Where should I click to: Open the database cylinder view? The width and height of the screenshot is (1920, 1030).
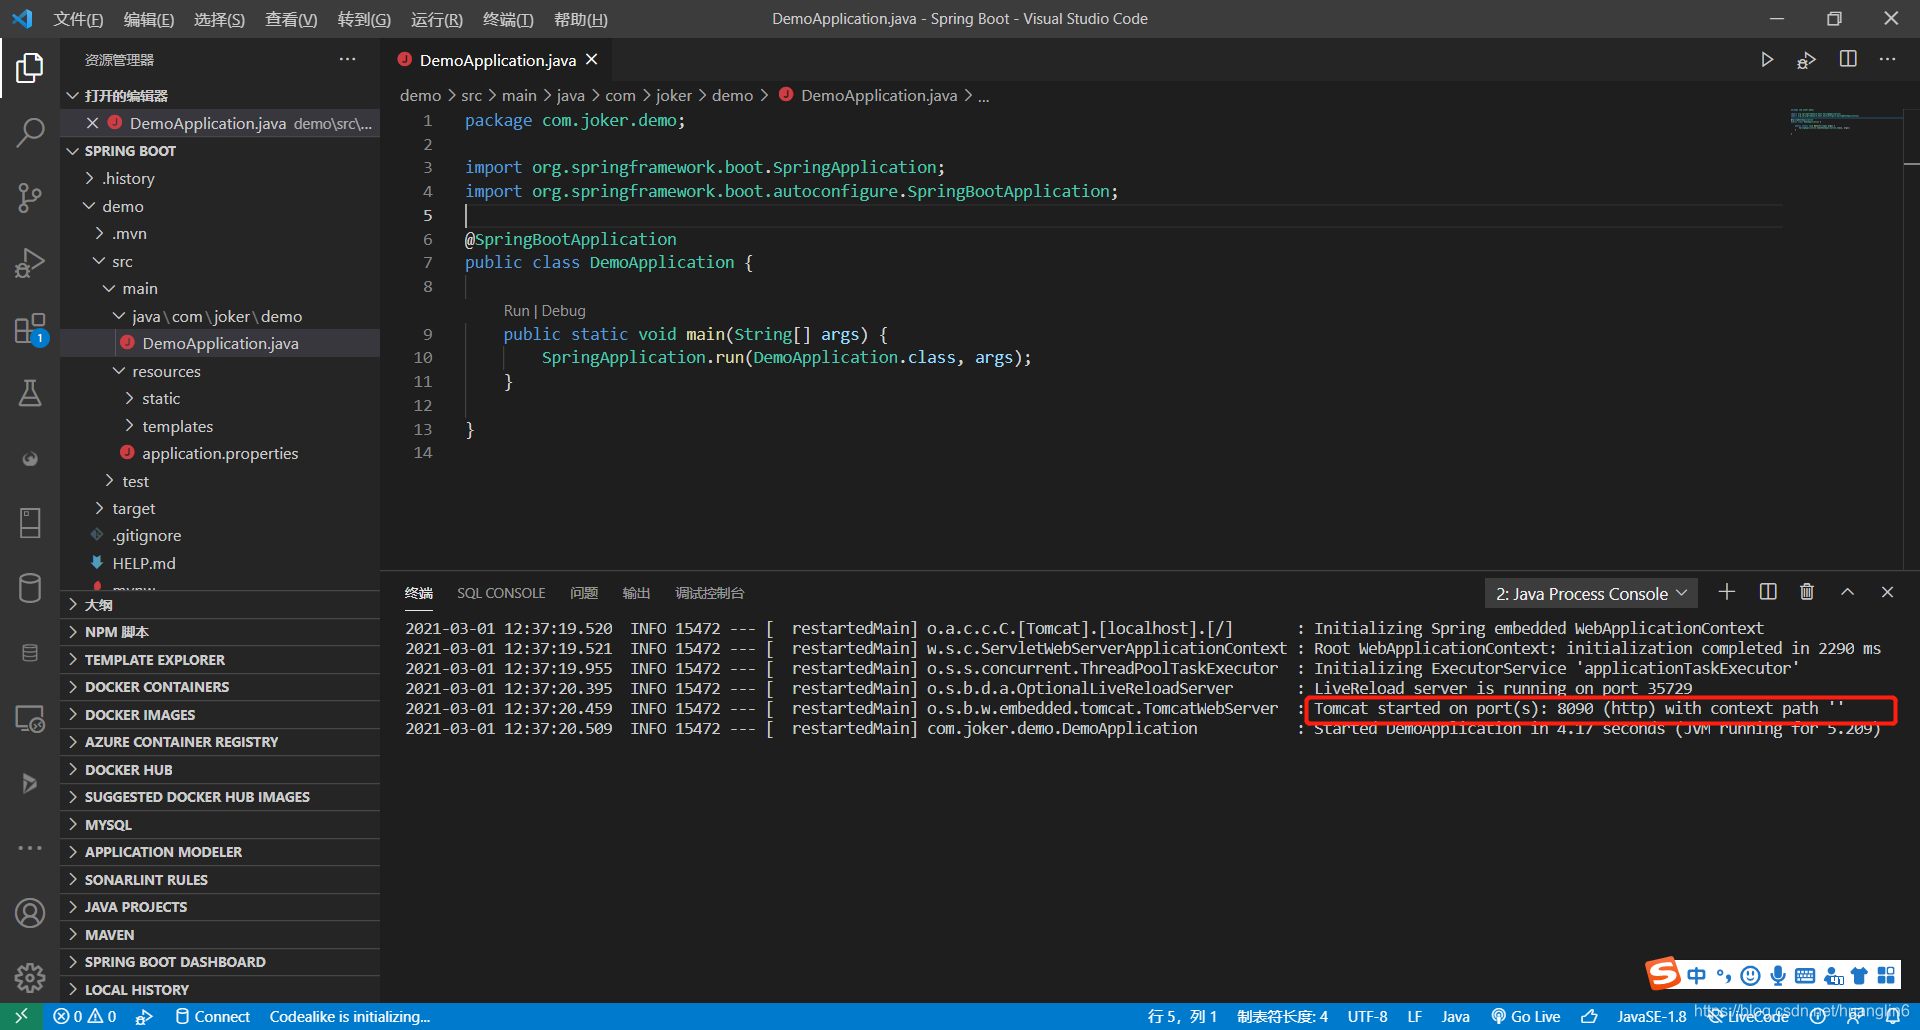[x=30, y=588]
